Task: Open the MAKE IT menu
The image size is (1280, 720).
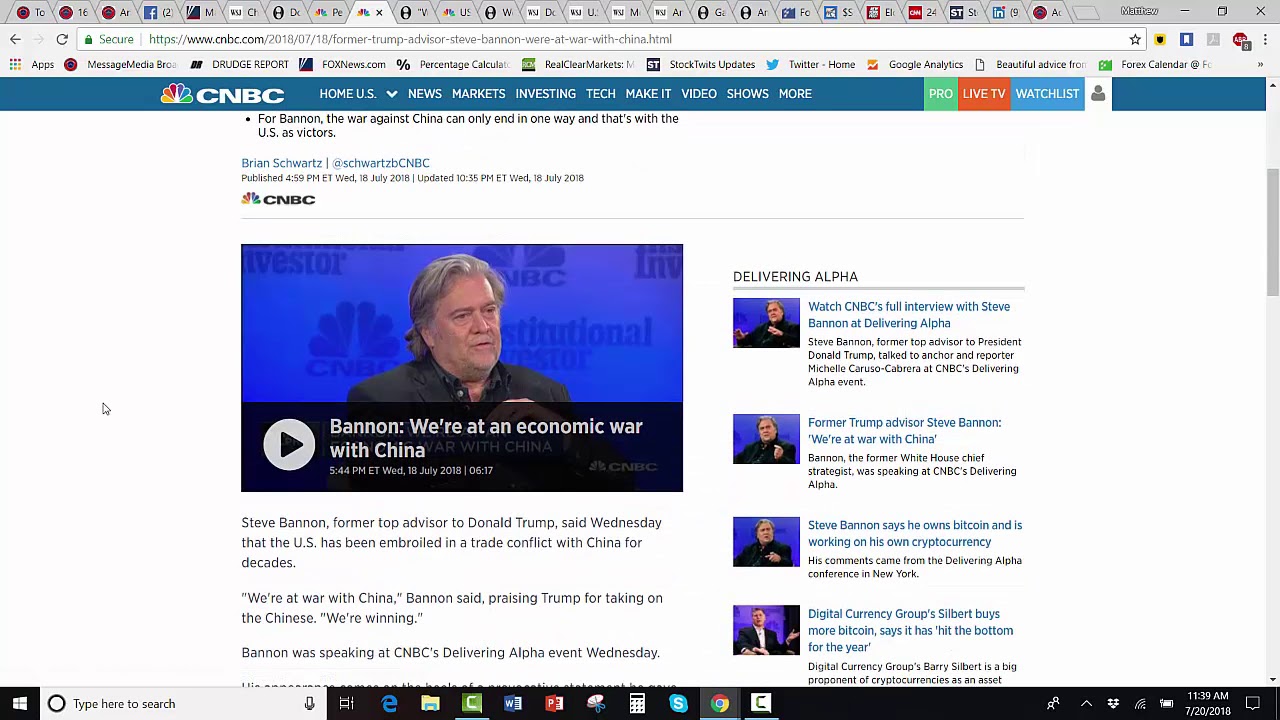Action: pyautogui.click(x=648, y=94)
